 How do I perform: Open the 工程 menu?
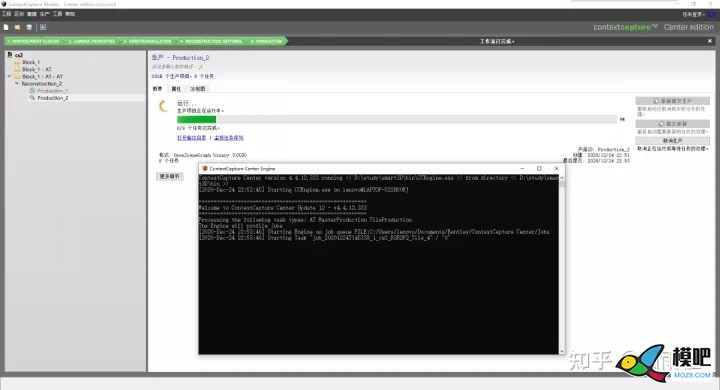6,14
